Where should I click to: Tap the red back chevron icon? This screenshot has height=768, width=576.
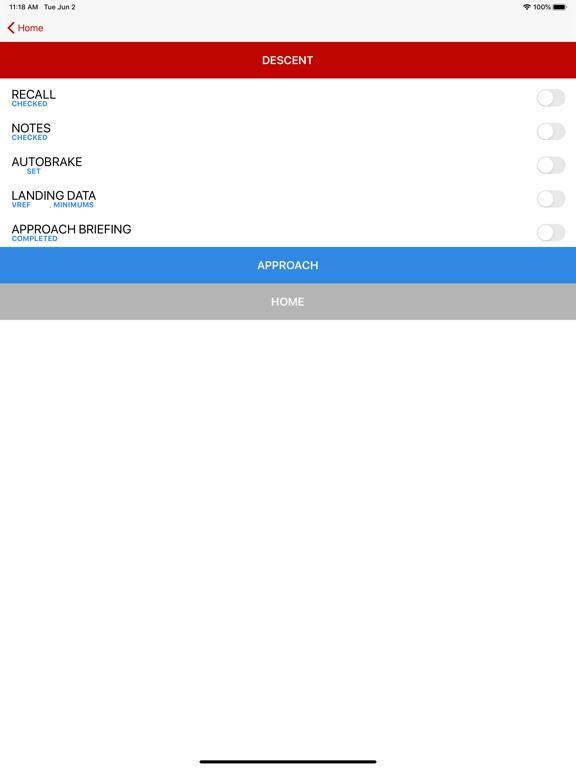[x=11, y=28]
